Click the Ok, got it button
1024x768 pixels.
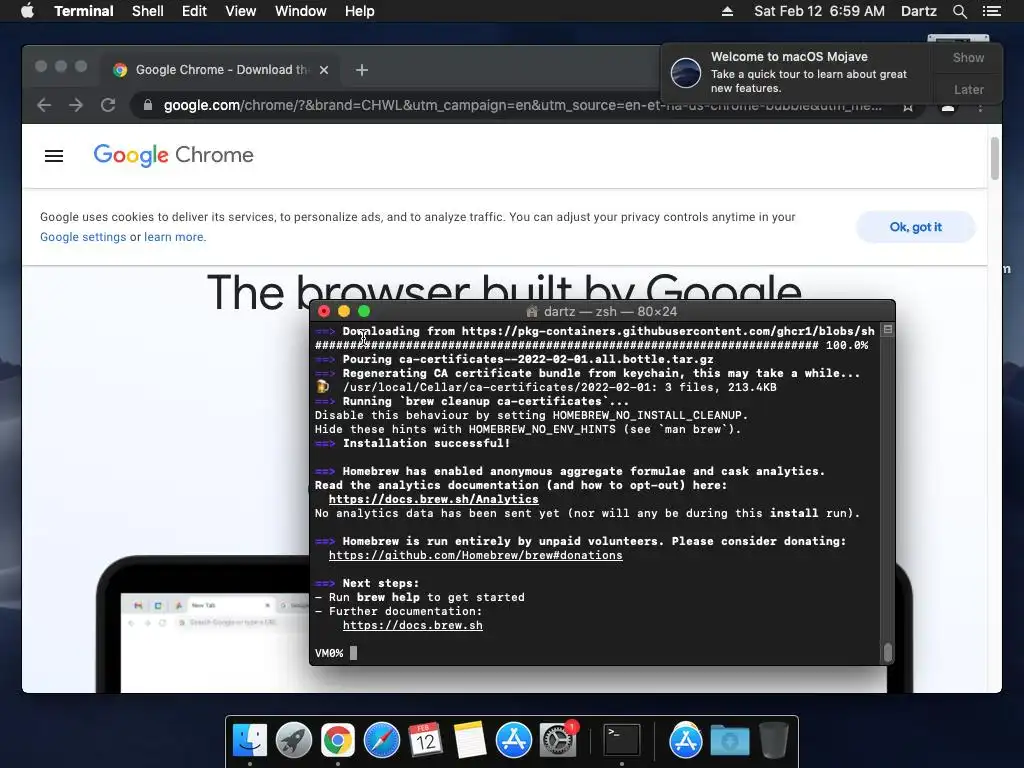click(x=916, y=227)
